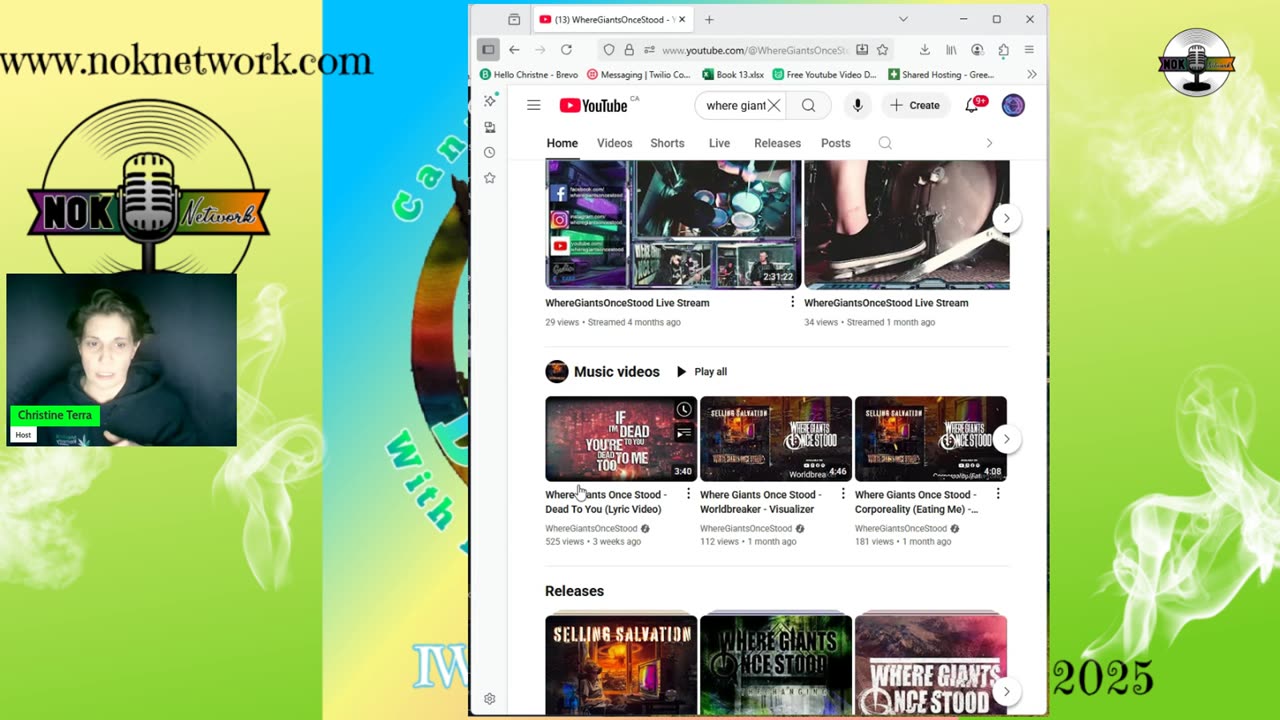The width and height of the screenshot is (1280, 720).
Task: Show next Releases arrow
Action: (1006, 691)
